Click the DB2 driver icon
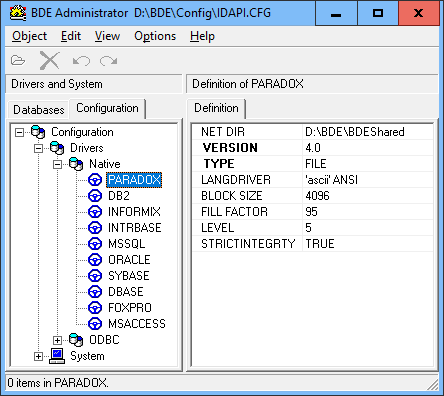The height and width of the screenshot is (396, 444). (95, 196)
